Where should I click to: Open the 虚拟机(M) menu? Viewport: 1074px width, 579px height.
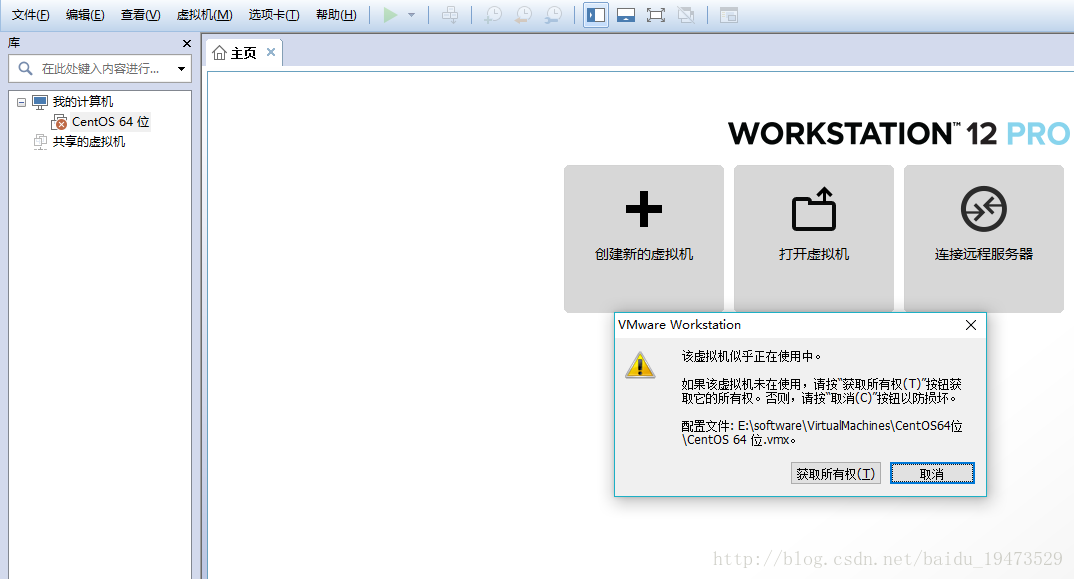[x=205, y=15]
